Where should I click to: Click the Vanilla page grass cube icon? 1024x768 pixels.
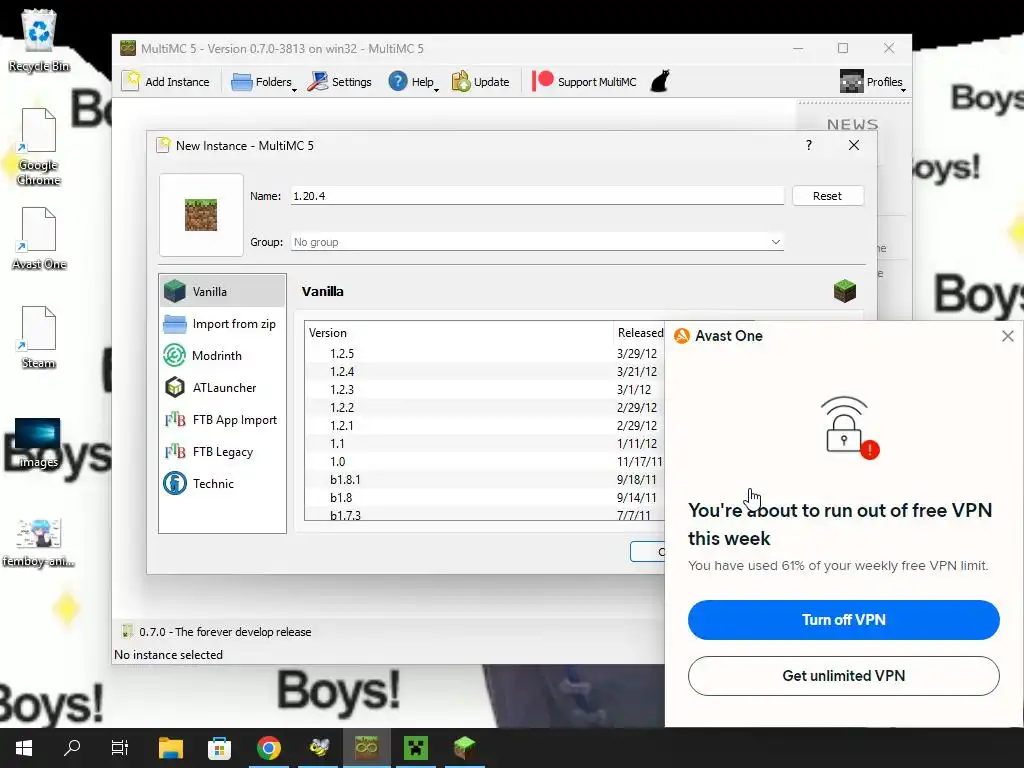844,291
